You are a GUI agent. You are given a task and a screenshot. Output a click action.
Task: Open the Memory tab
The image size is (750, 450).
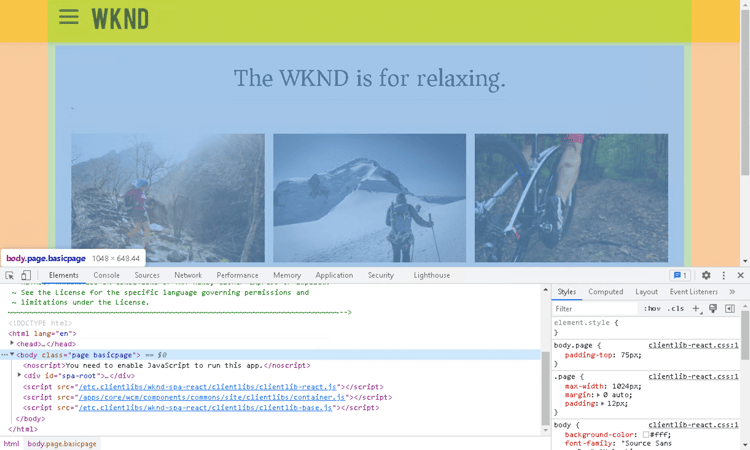(x=287, y=275)
